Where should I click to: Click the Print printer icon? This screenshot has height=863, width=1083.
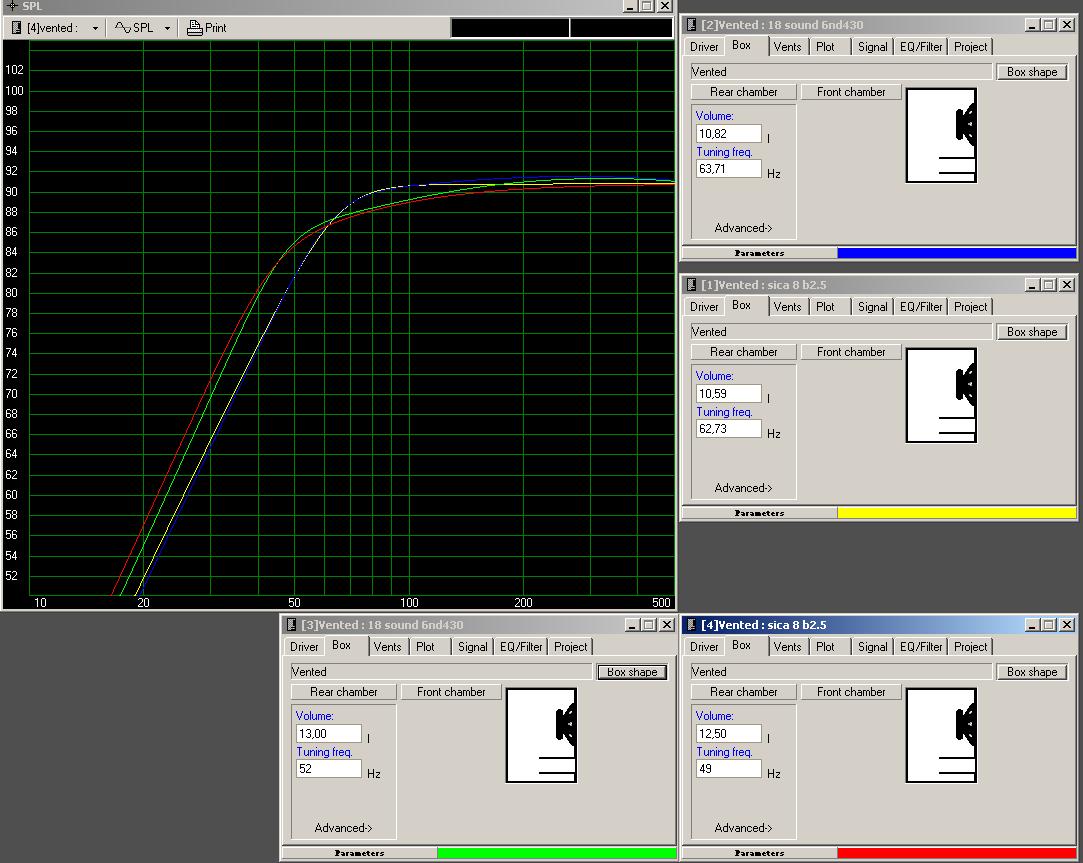coord(195,28)
